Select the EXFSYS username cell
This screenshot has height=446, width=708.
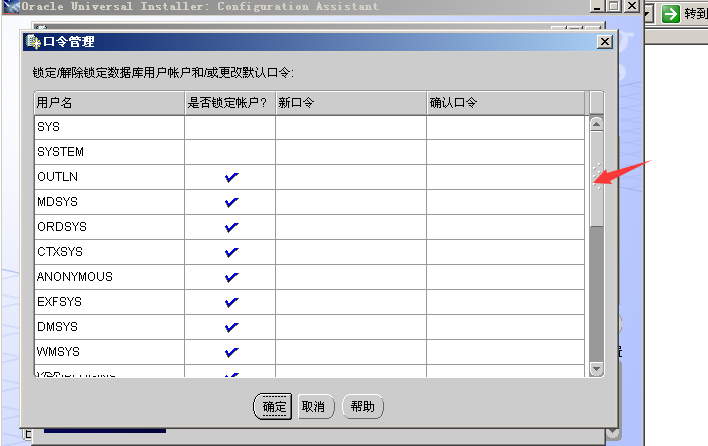pos(109,302)
